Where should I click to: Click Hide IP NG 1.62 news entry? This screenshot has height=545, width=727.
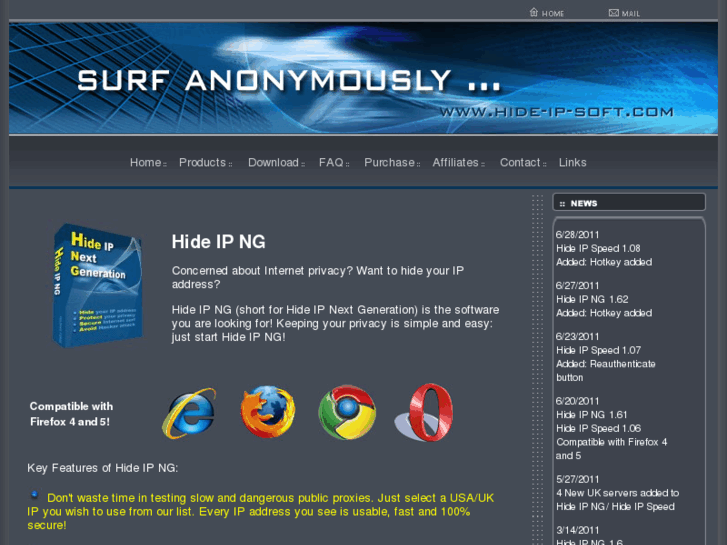click(592, 300)
